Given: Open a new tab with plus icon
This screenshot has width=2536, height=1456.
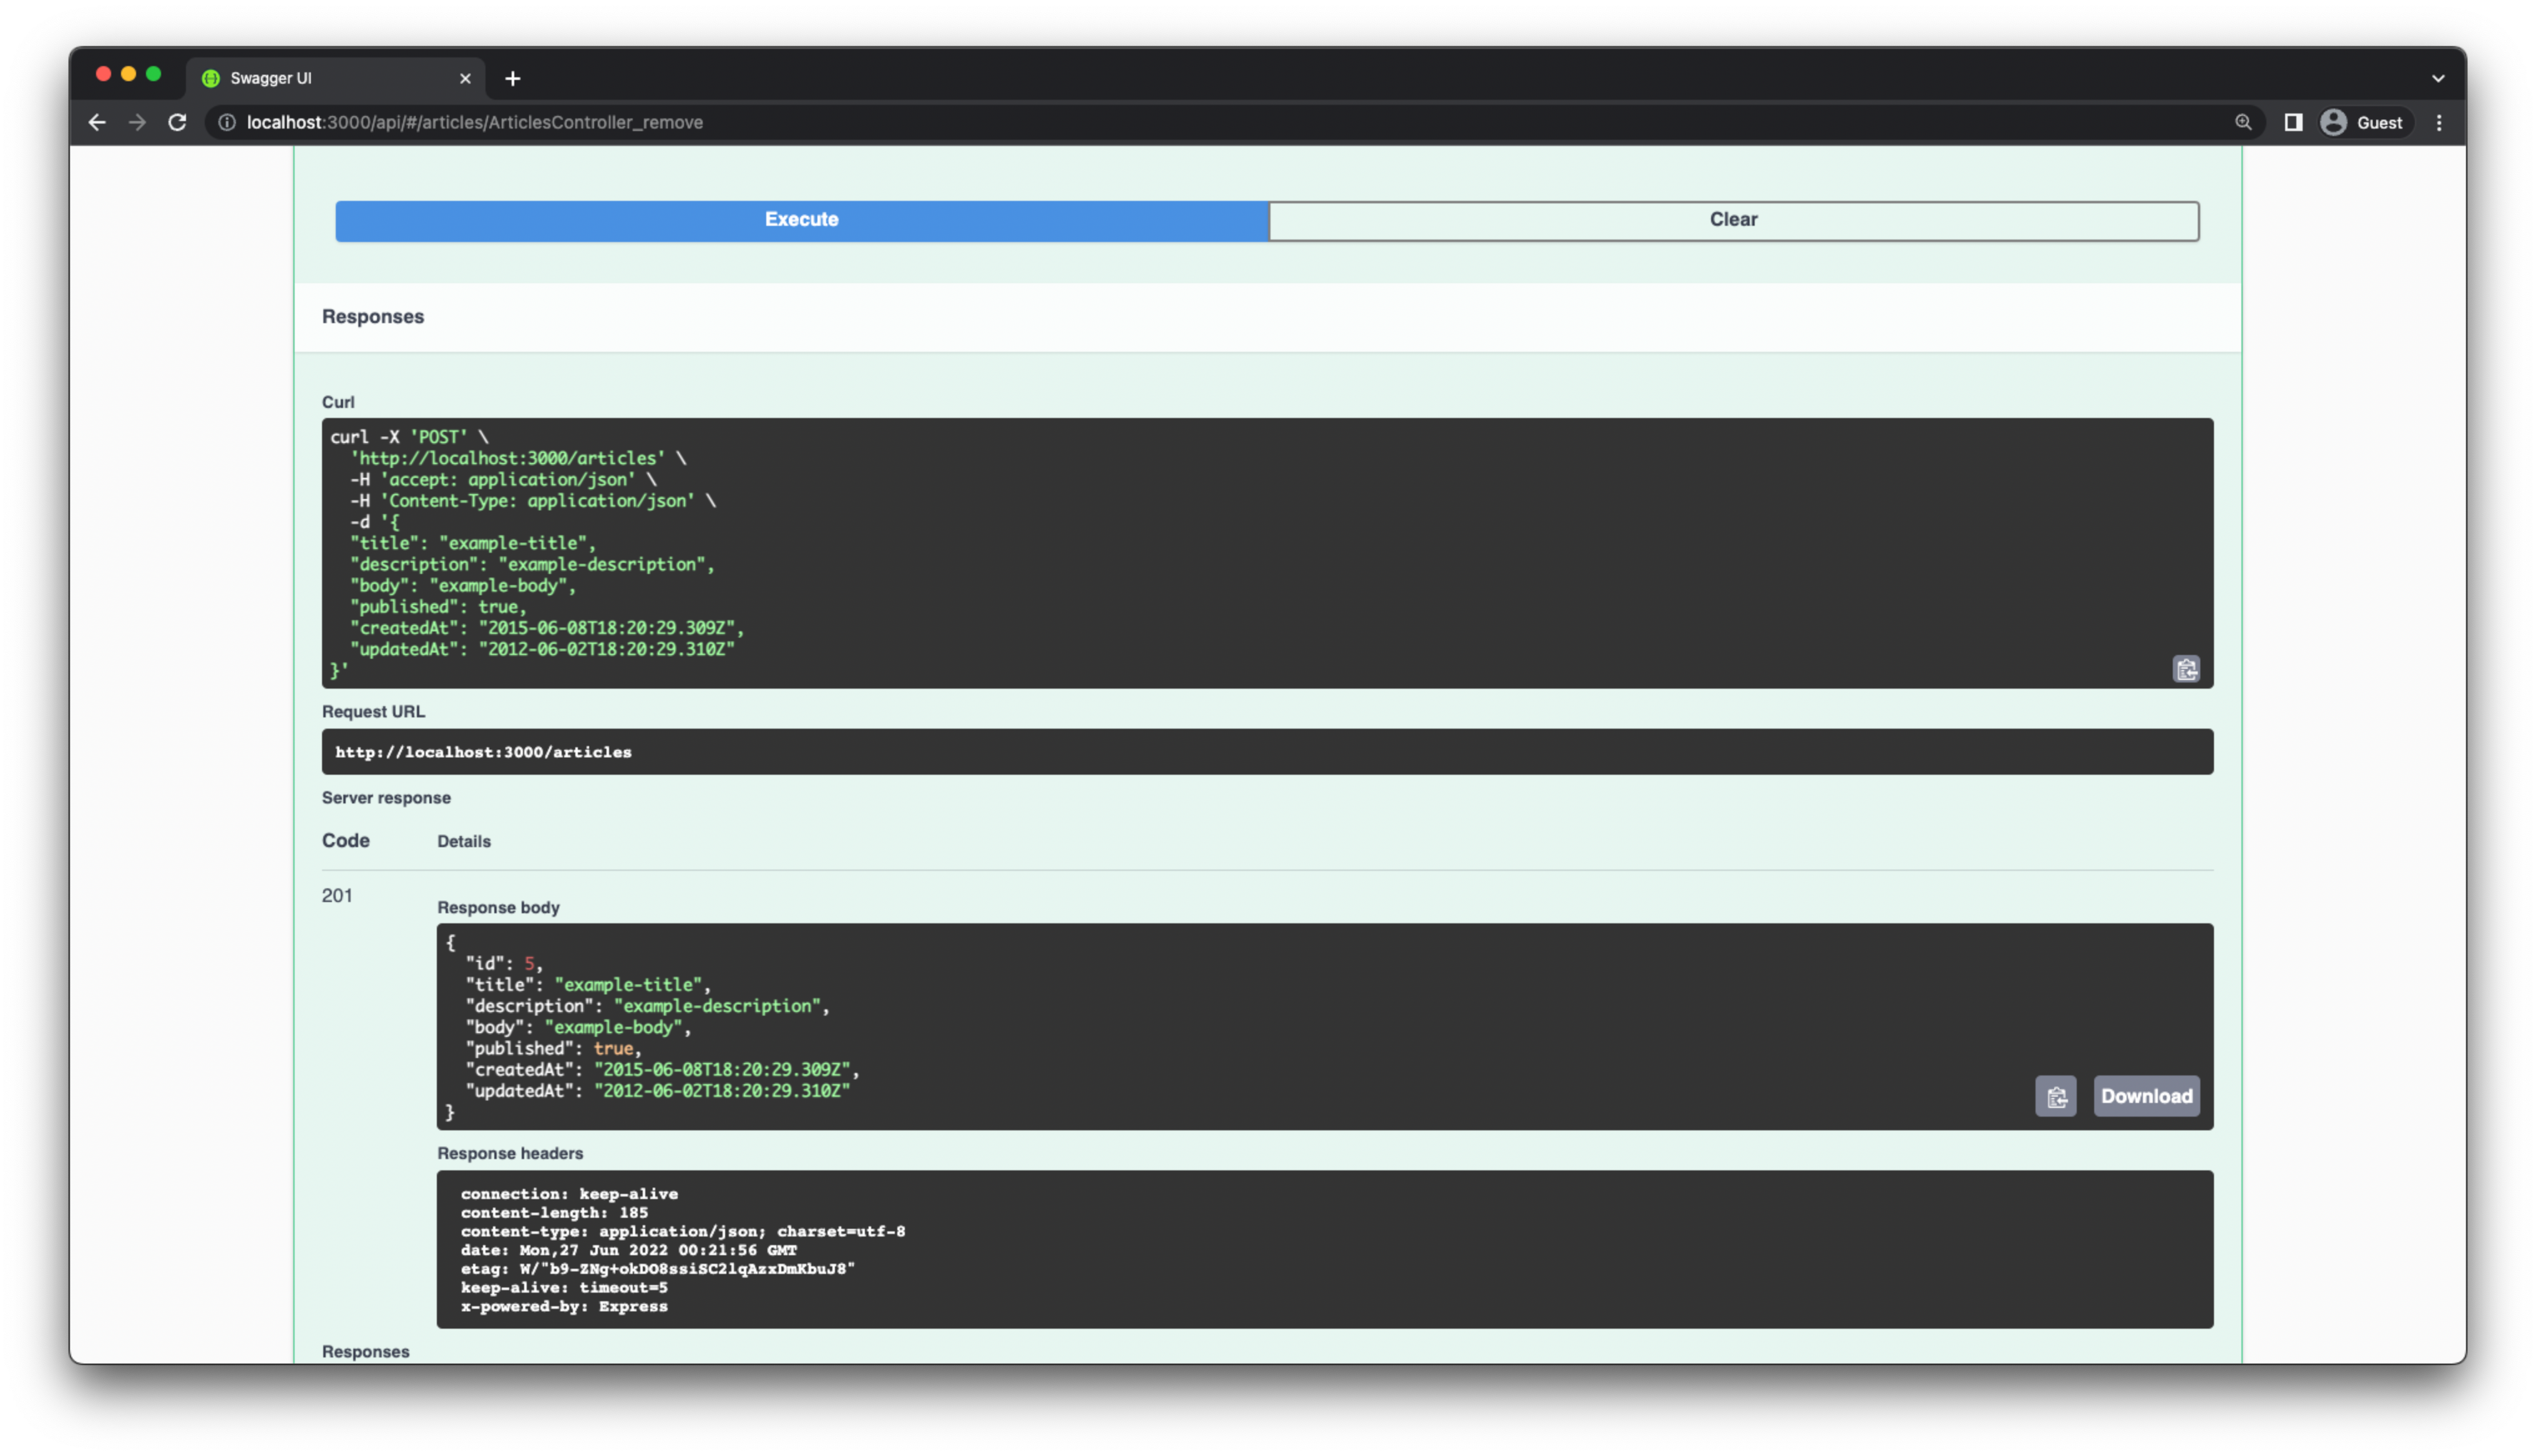Looking at the screenshot, I should [x=513, y=78].
